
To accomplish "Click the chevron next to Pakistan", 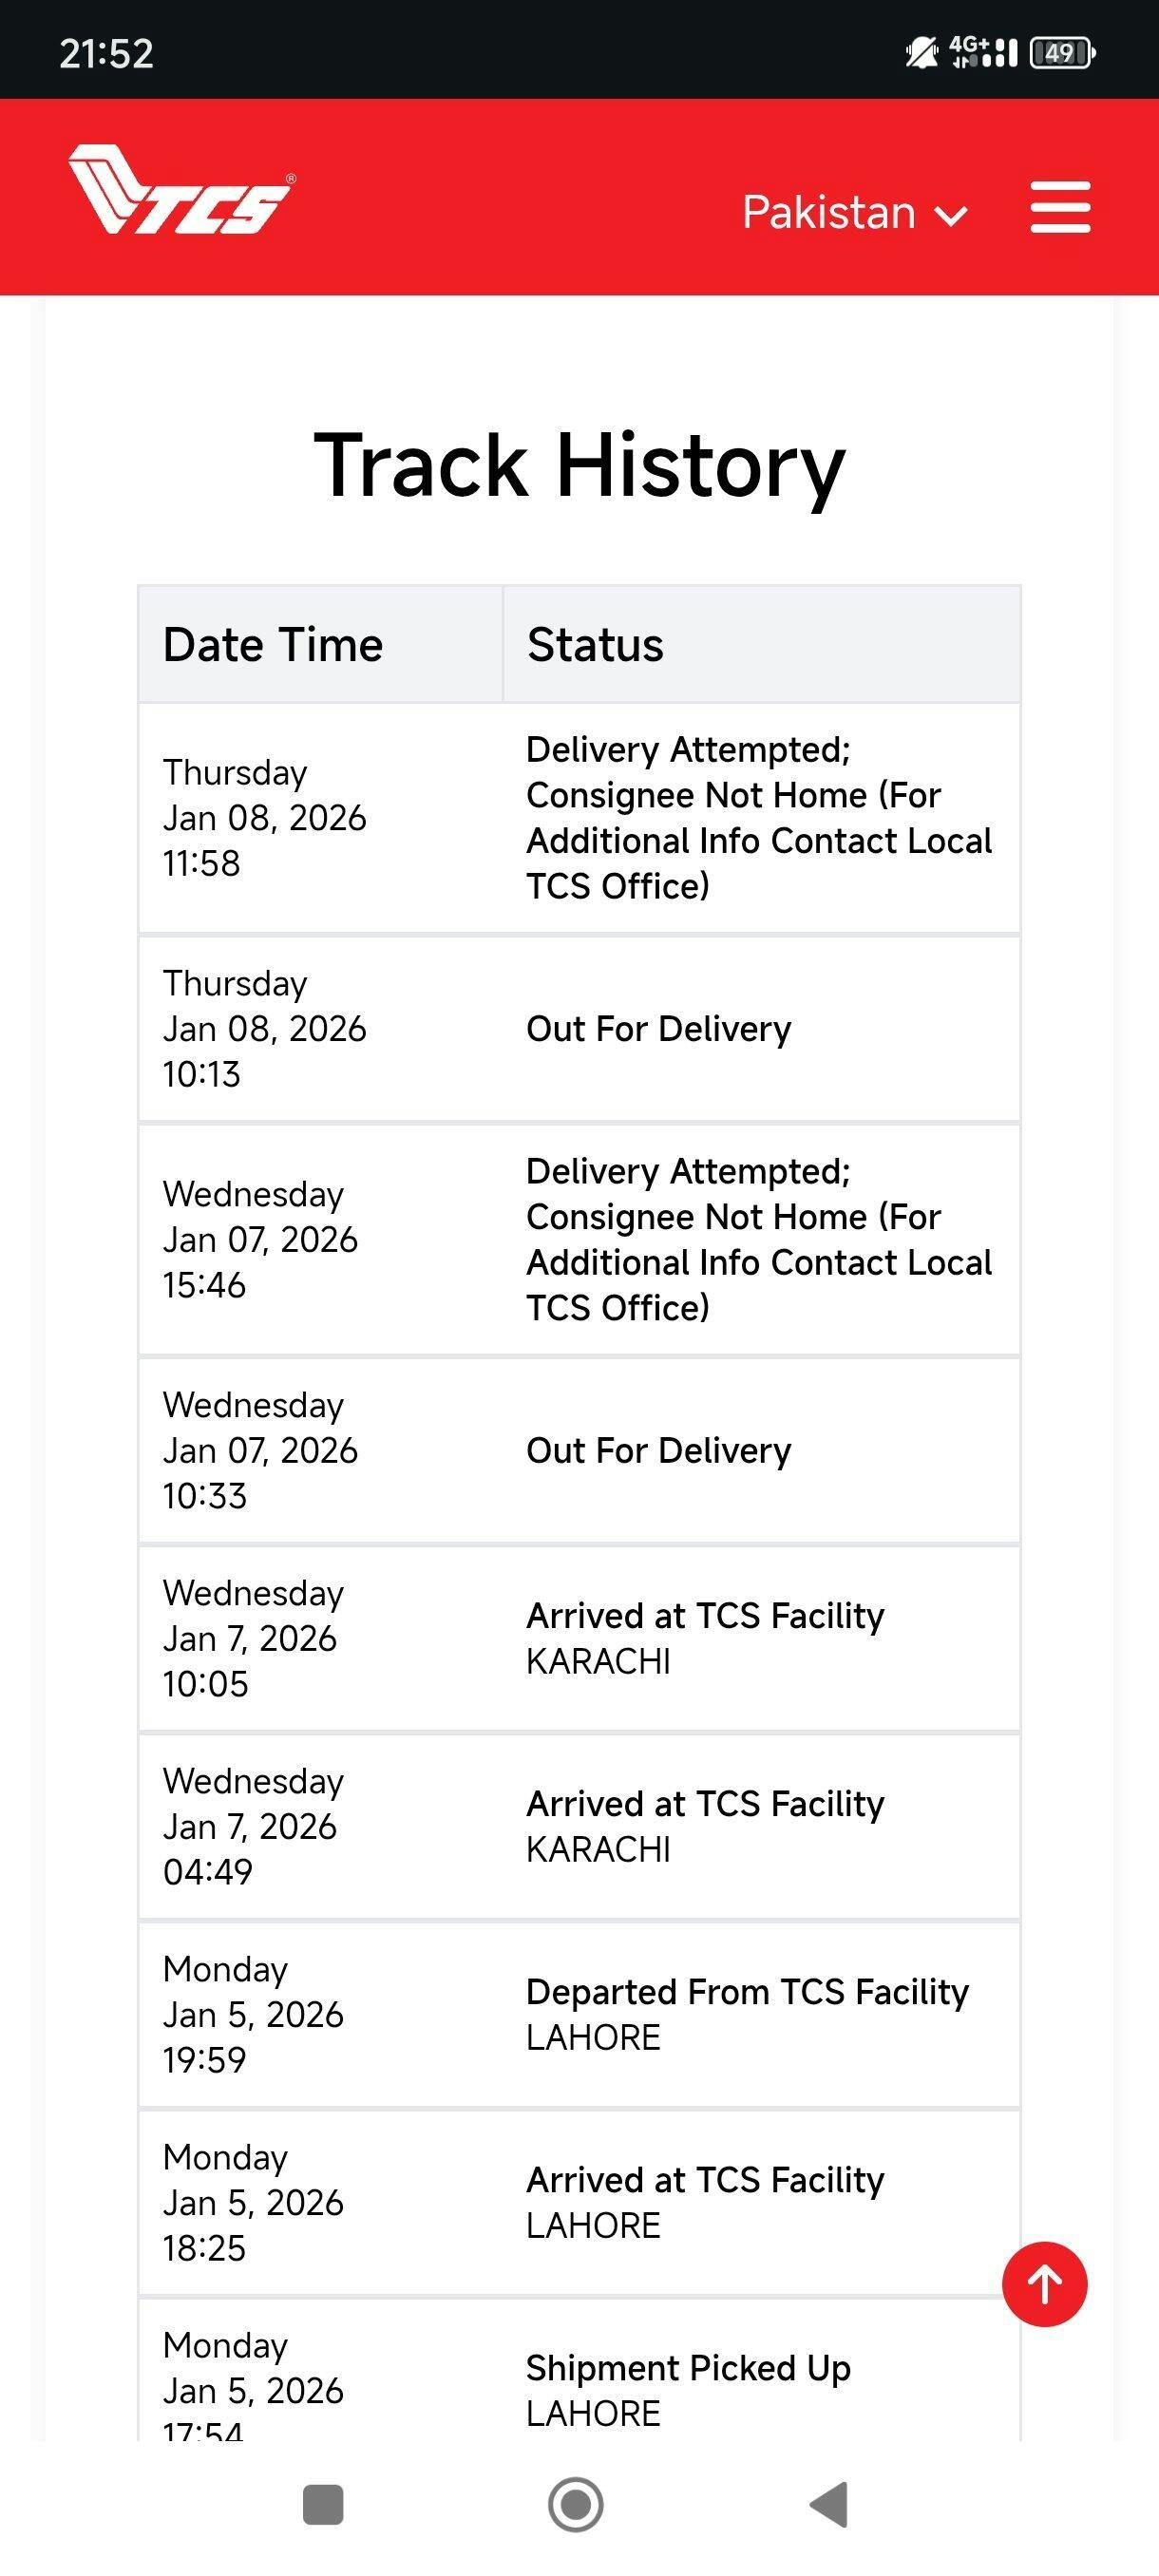I will pyautogui.click(x=950, y=215).
